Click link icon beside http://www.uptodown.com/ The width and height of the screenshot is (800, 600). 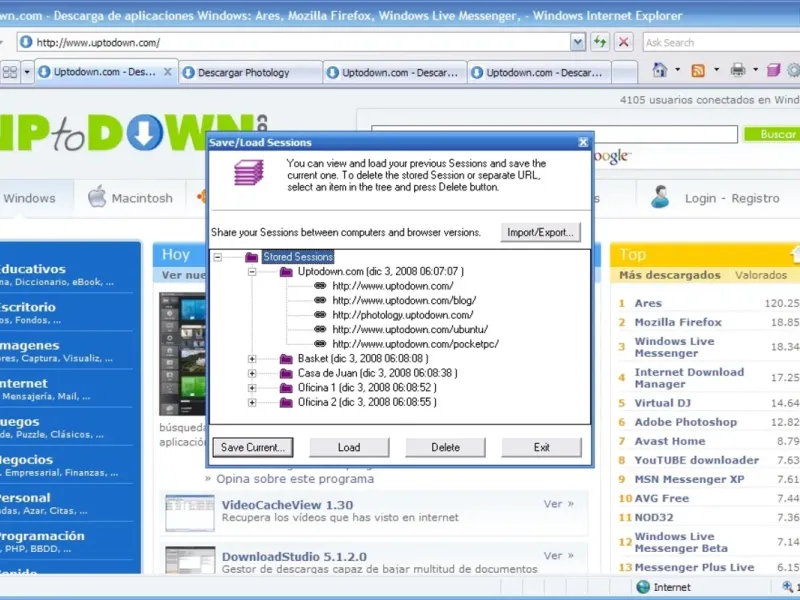[x=320, y=286]
